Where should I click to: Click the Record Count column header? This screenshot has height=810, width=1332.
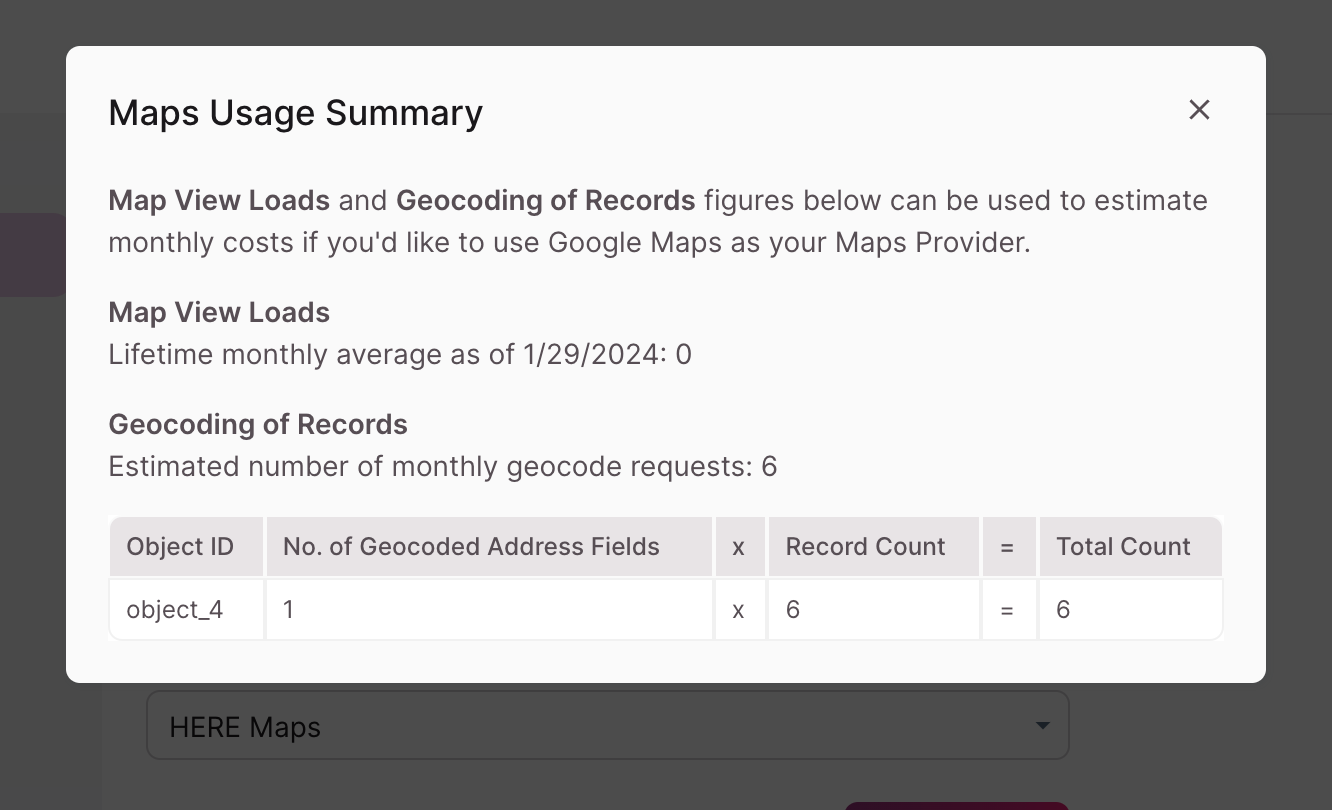pos(865,547)
